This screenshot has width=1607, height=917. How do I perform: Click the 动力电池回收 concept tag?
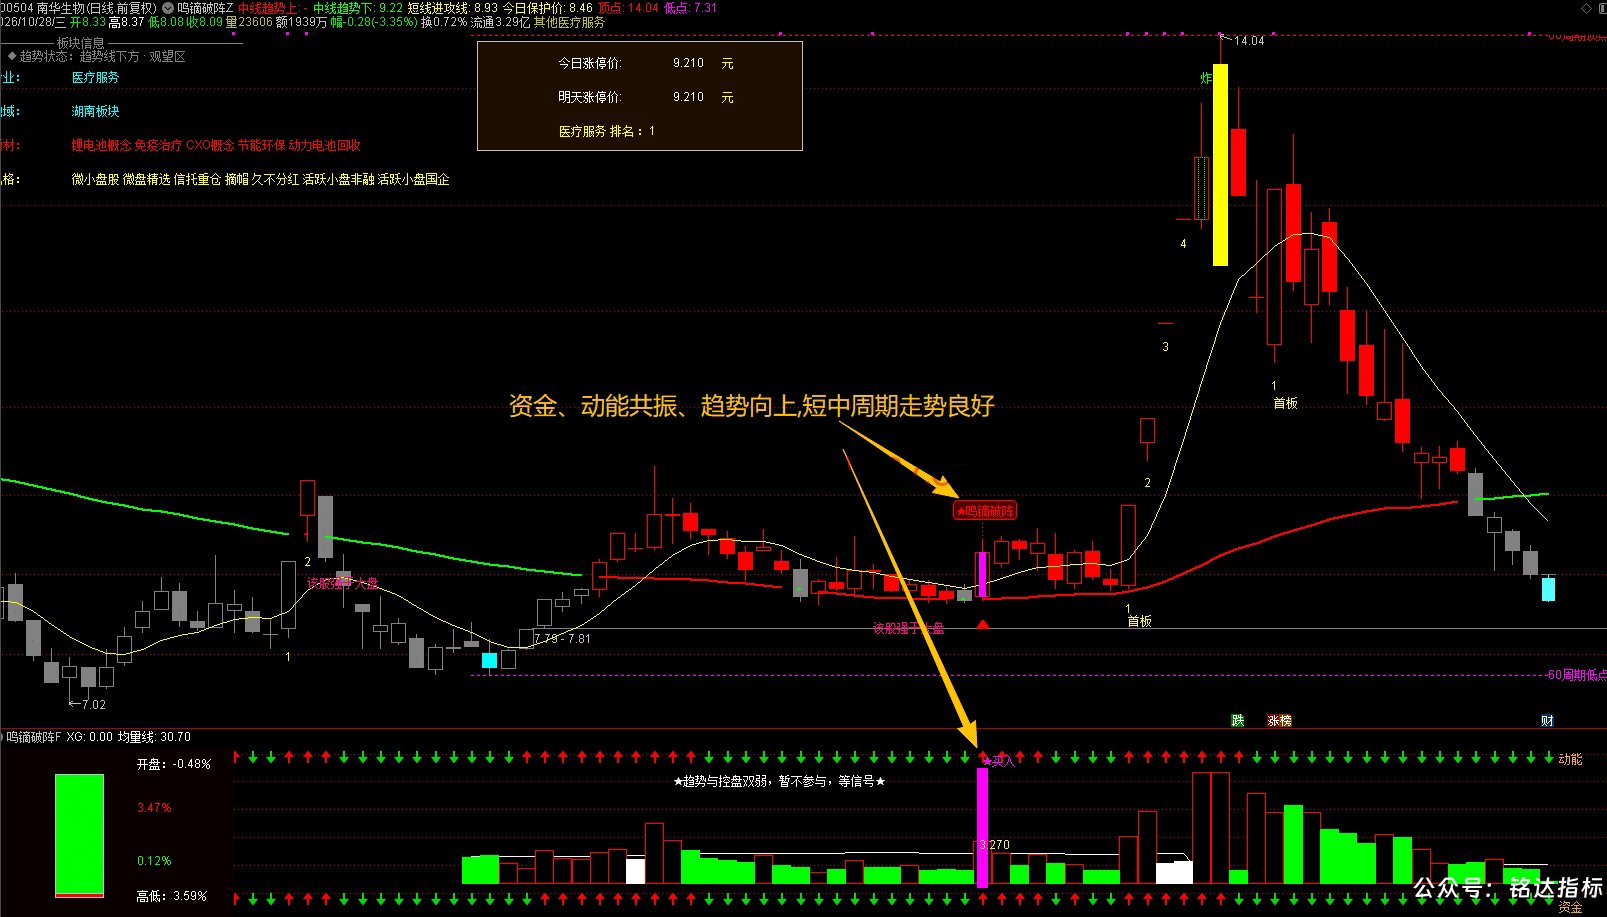(325, 145)
